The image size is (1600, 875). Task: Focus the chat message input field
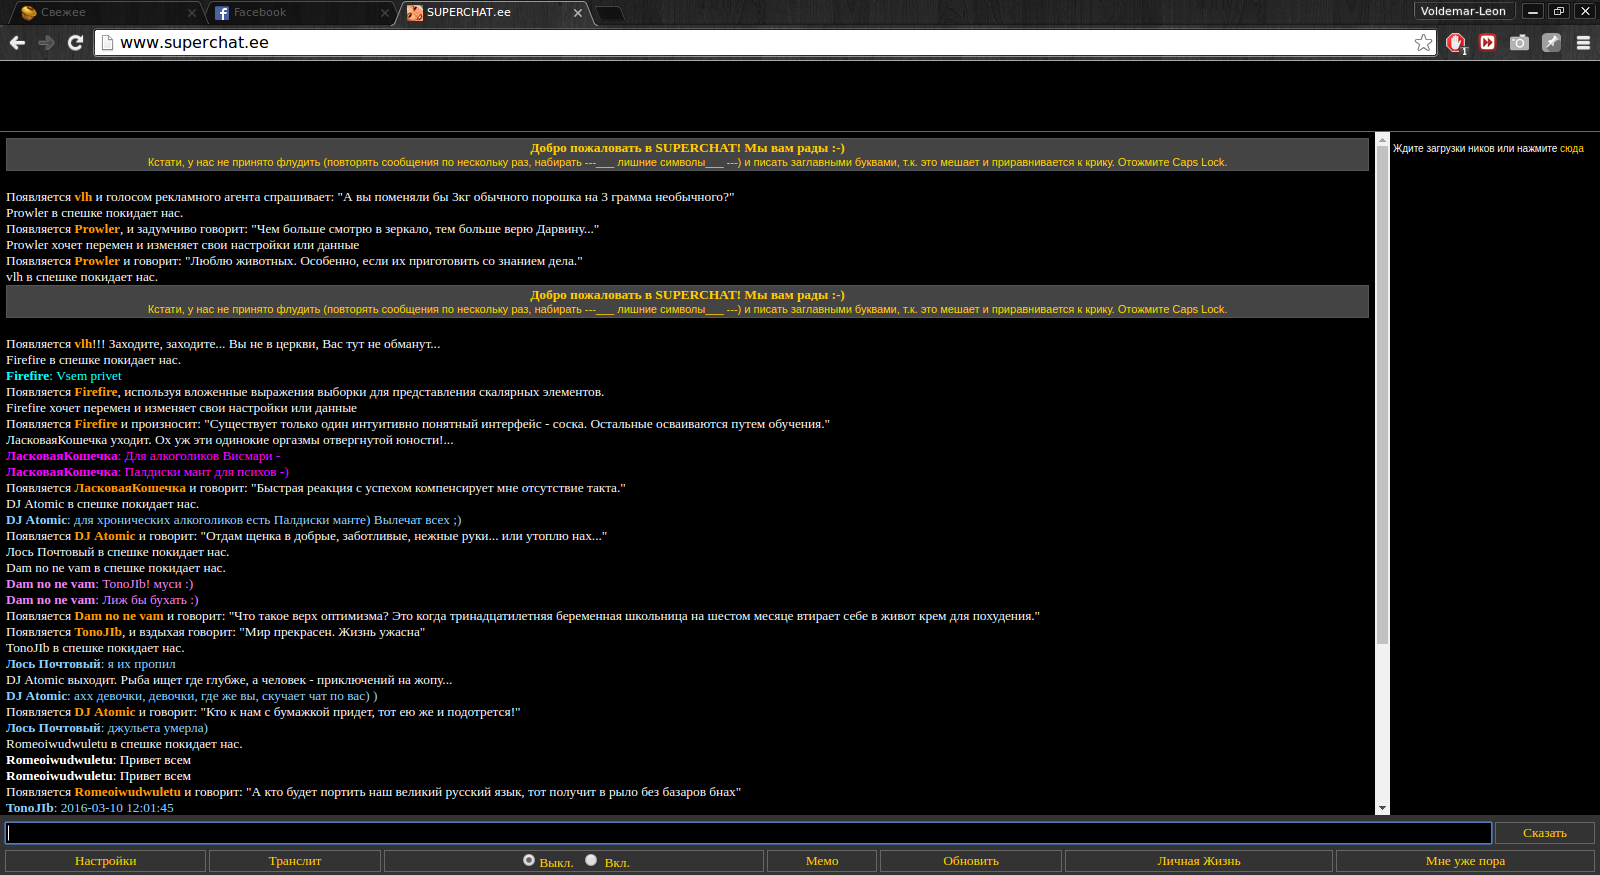point(749,833)
